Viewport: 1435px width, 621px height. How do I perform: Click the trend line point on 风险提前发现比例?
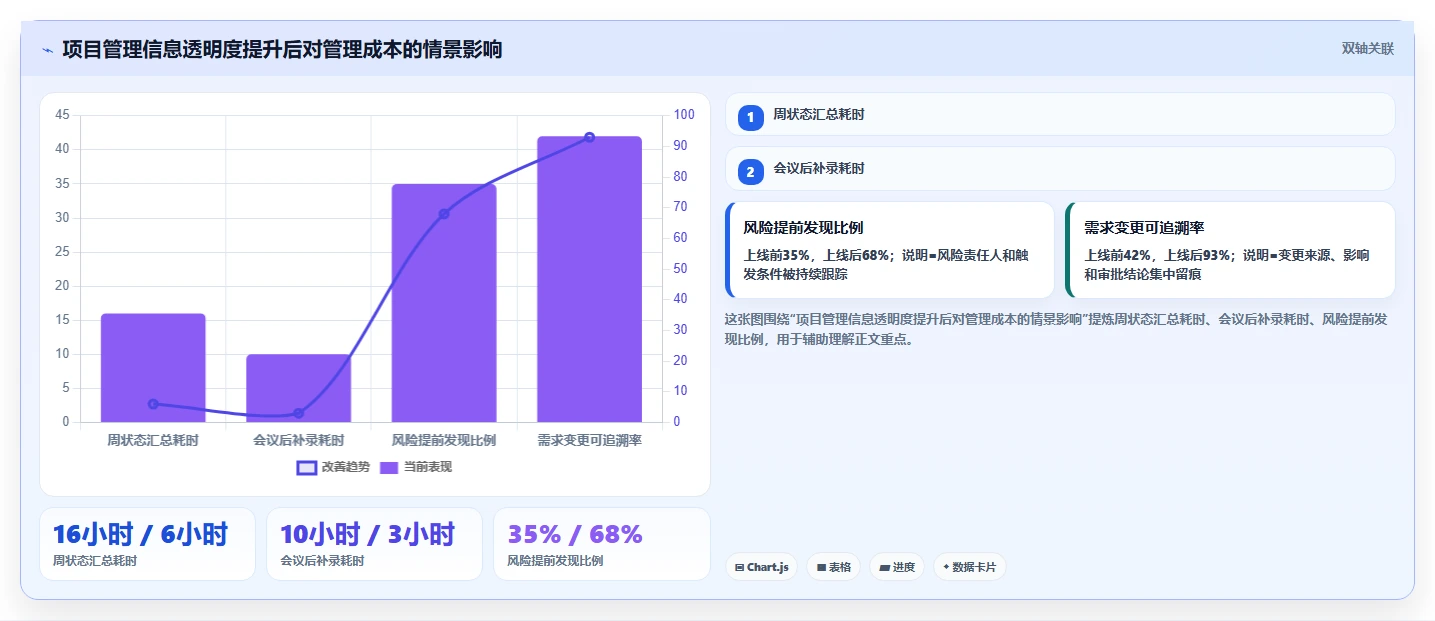[x=444, y=214]
